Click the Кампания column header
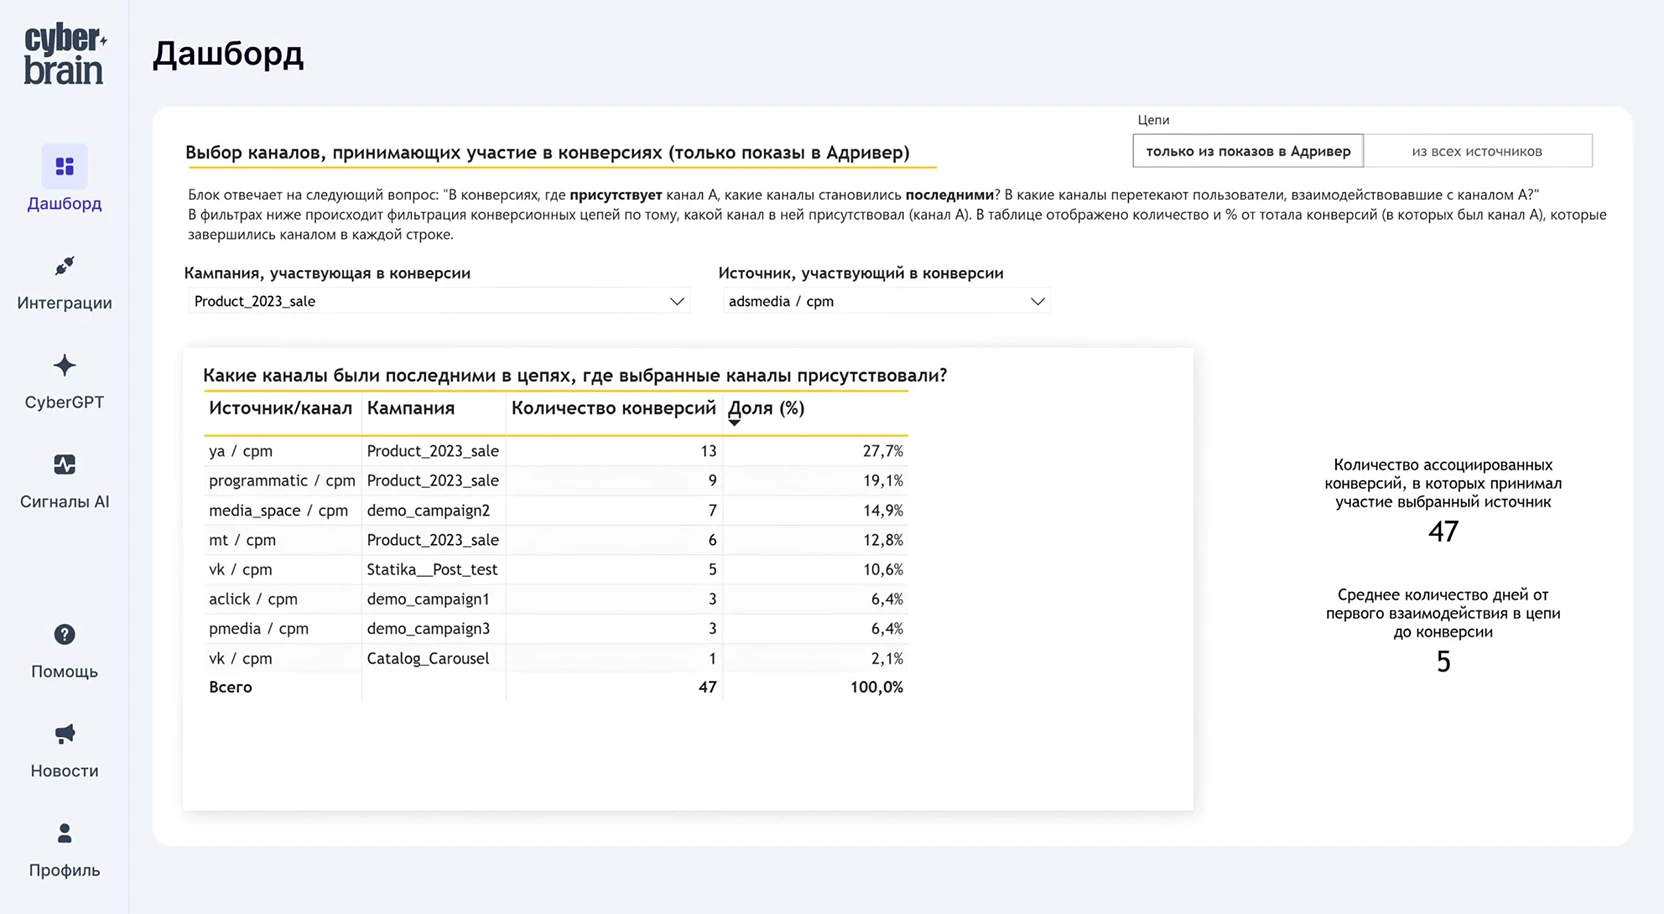1664x914 pixels. [410, 408]
